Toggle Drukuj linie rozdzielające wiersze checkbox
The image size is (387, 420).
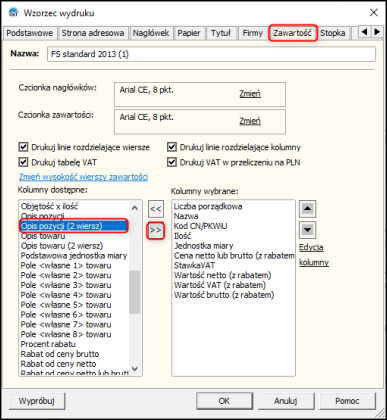pos(23,147)
